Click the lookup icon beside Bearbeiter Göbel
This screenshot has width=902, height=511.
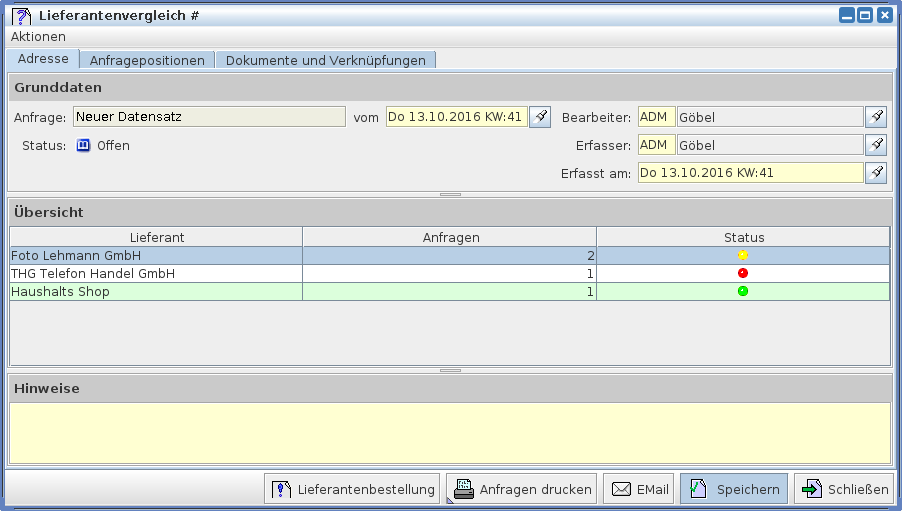(876, 117)
